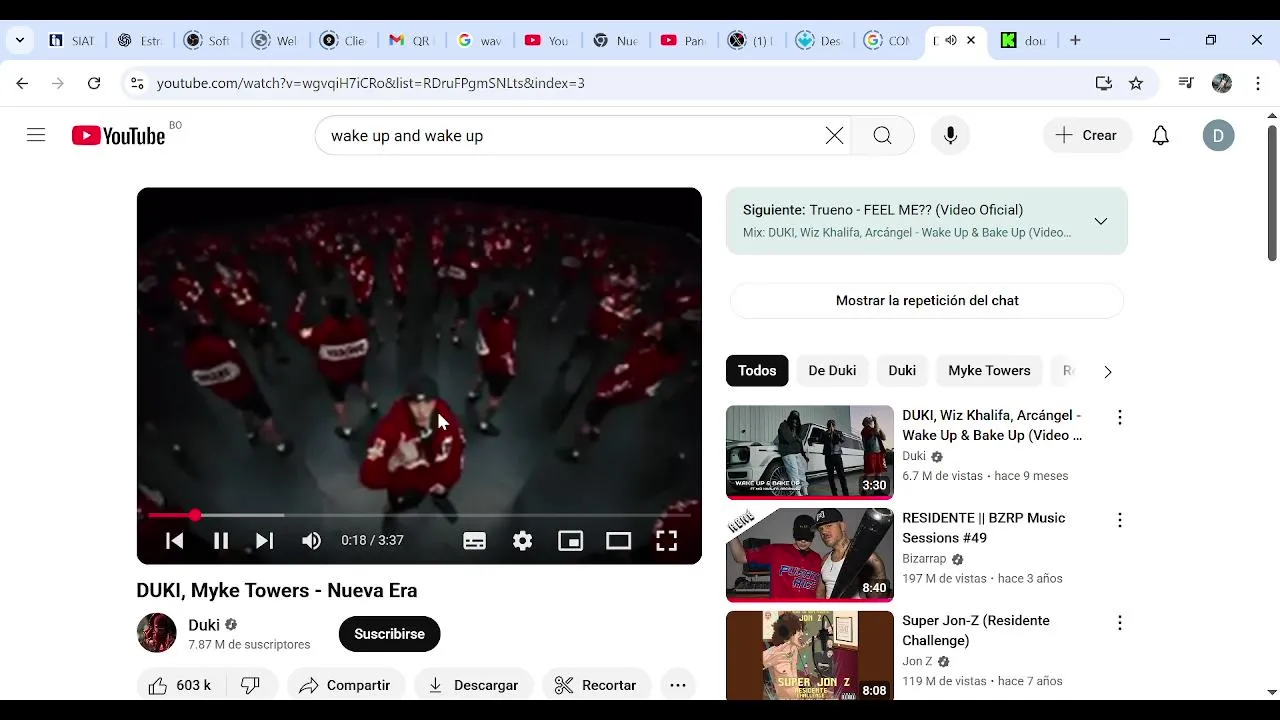Screen dimensions: 1280x720
Task: Select the Duki filter chip
Action: (x=902, y=371)
